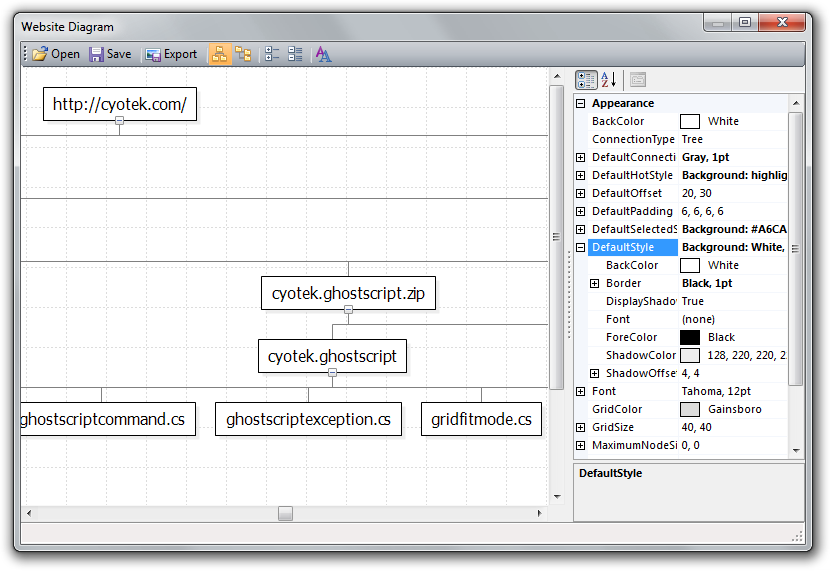Expand the GridSize property
The height and width of the screenshot is (571, 830).
pos(581,427)
